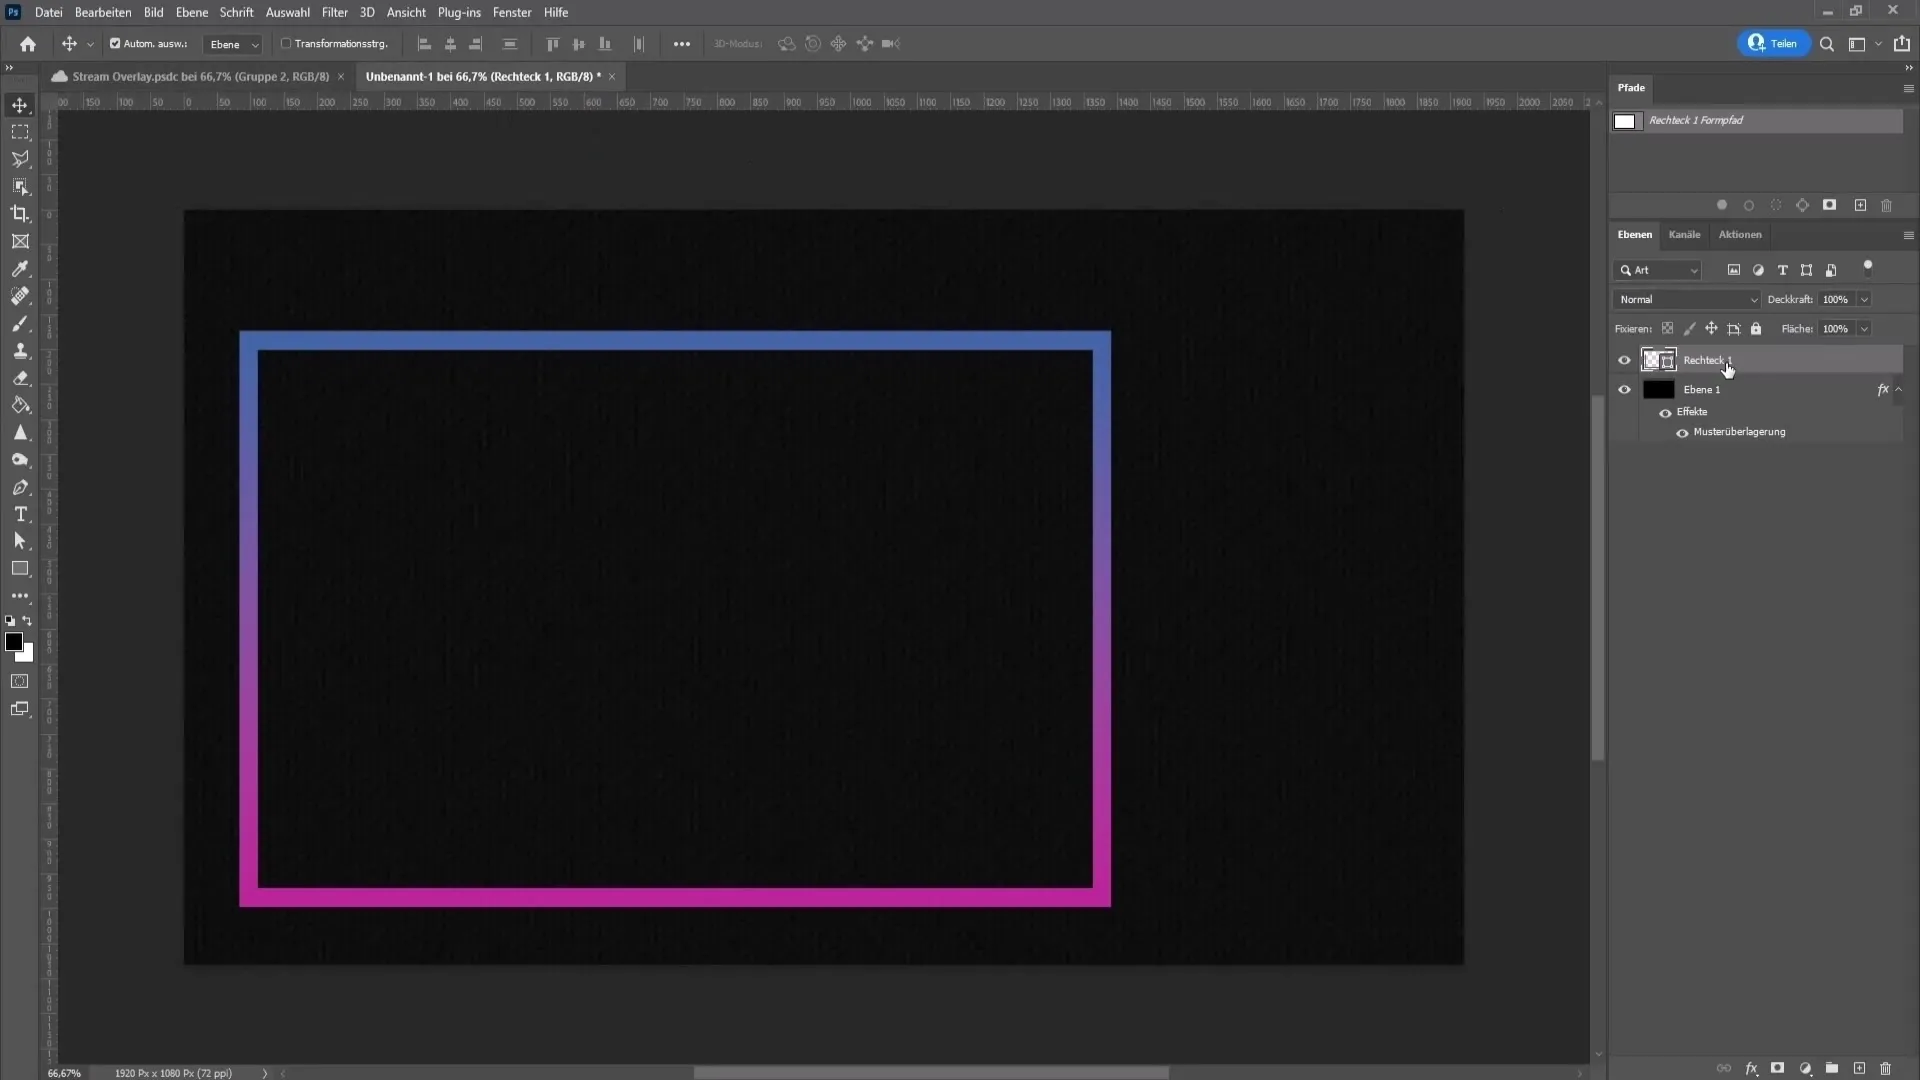Open the Fenster menu

[511, 12]
